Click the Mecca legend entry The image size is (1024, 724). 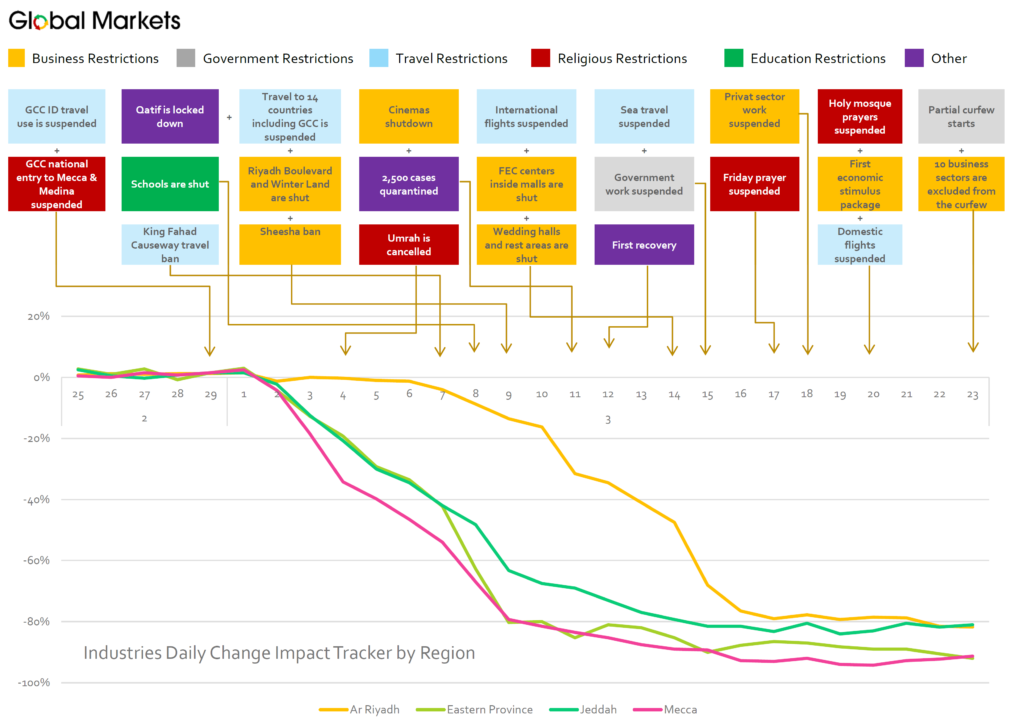pyautogui.click(x=664, y=709)
